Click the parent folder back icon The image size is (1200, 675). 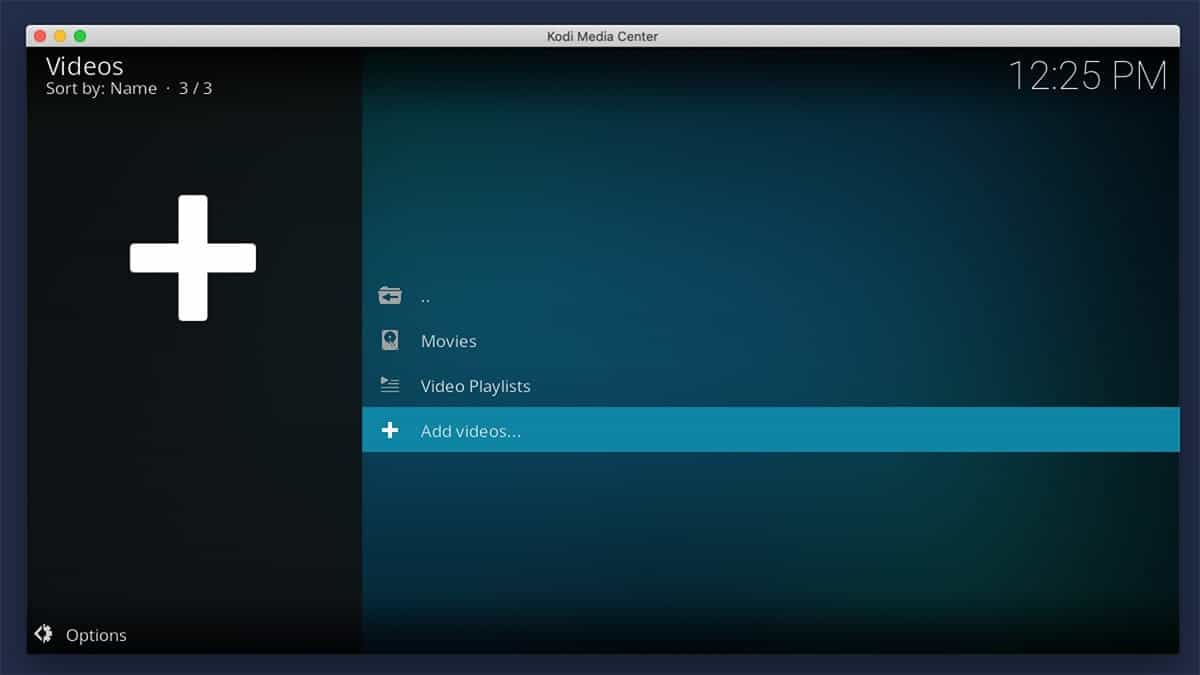390,296
